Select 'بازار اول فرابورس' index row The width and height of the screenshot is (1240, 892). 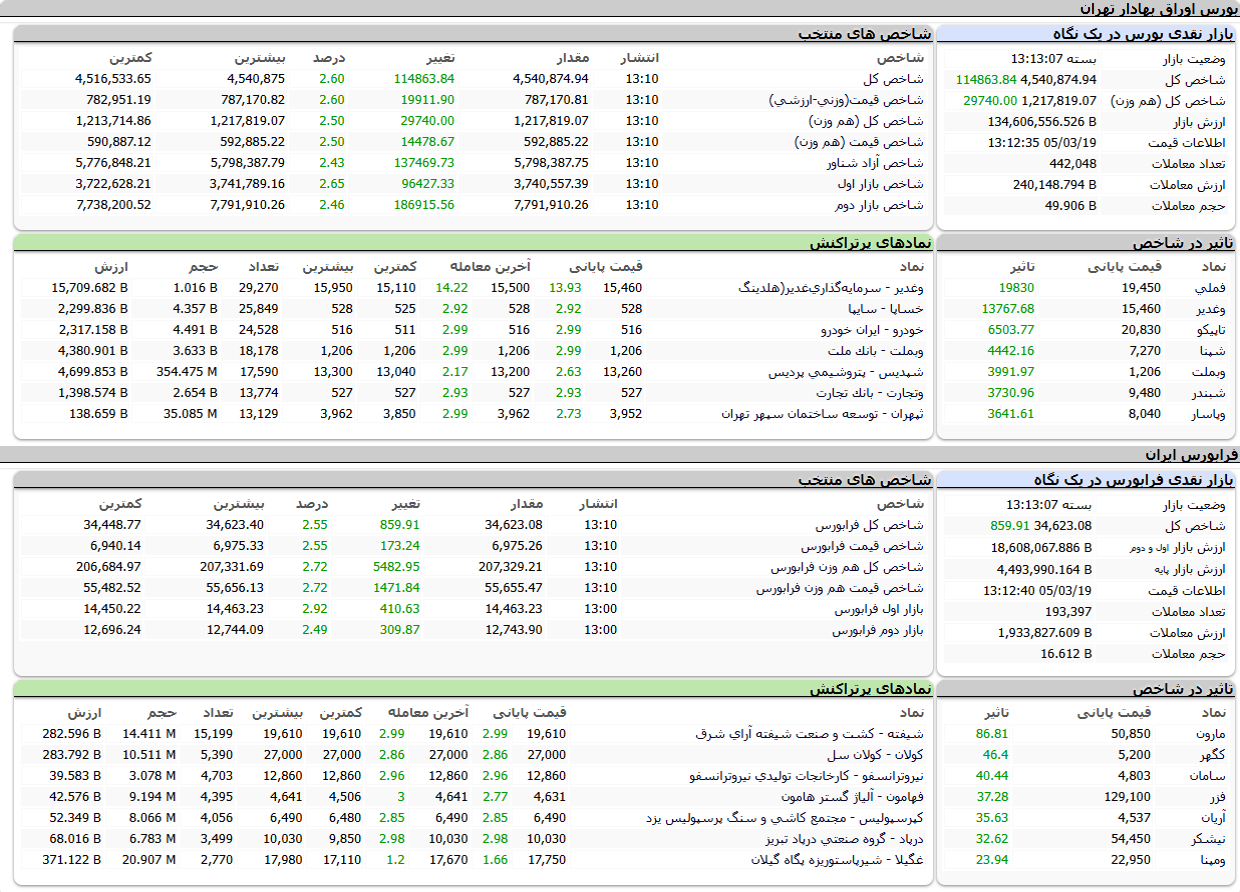pyautogui.click(x=473, y=608)
